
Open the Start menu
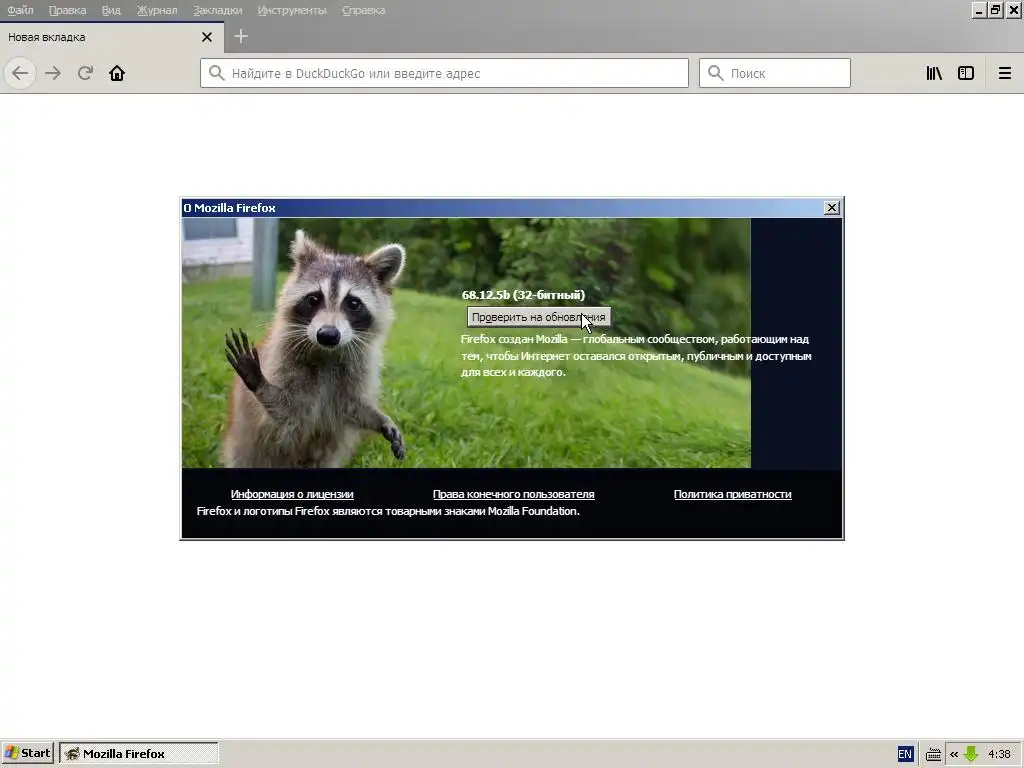point(27,754)
